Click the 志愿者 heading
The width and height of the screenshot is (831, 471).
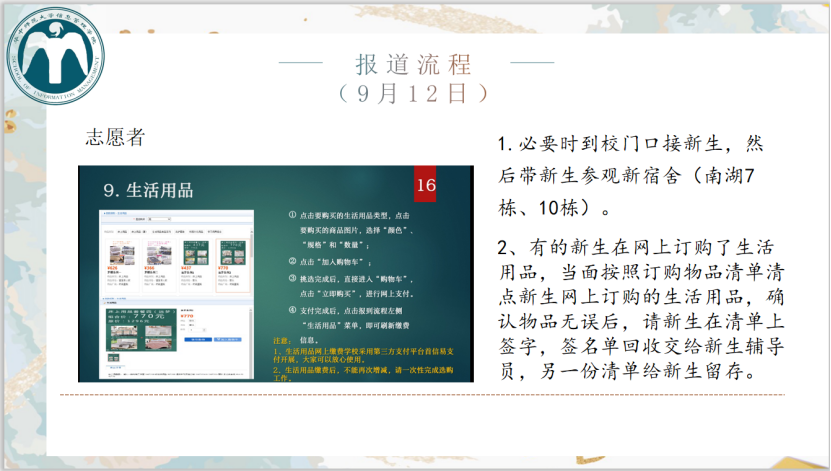click(115, 137)
